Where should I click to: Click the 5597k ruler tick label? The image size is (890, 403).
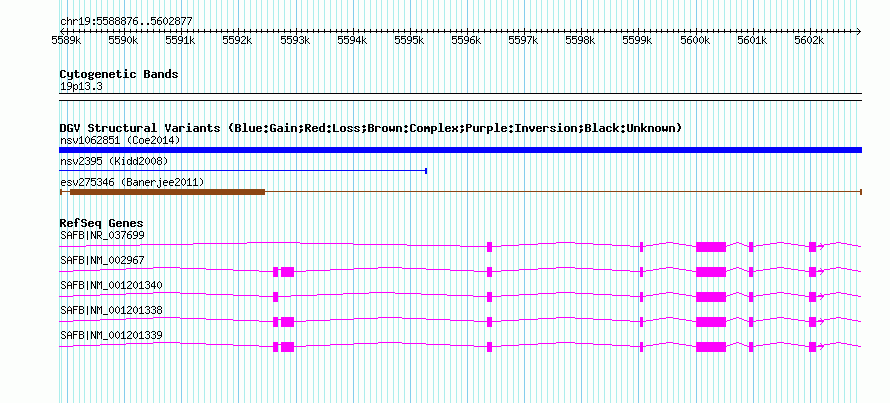click(x=524, y=40)
